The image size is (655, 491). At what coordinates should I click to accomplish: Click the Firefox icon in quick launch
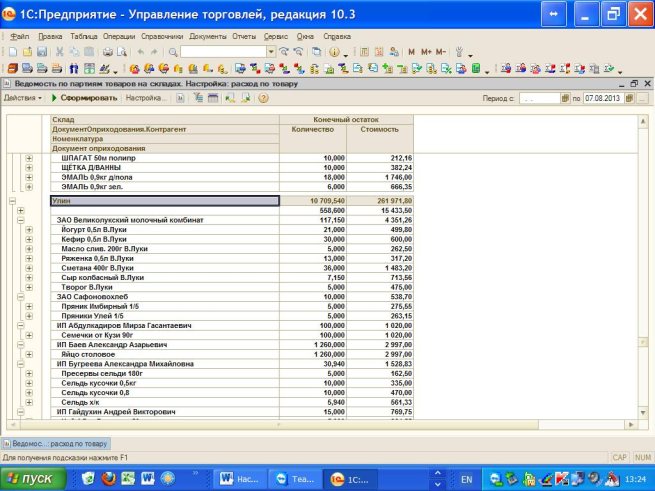click(108, 478)
